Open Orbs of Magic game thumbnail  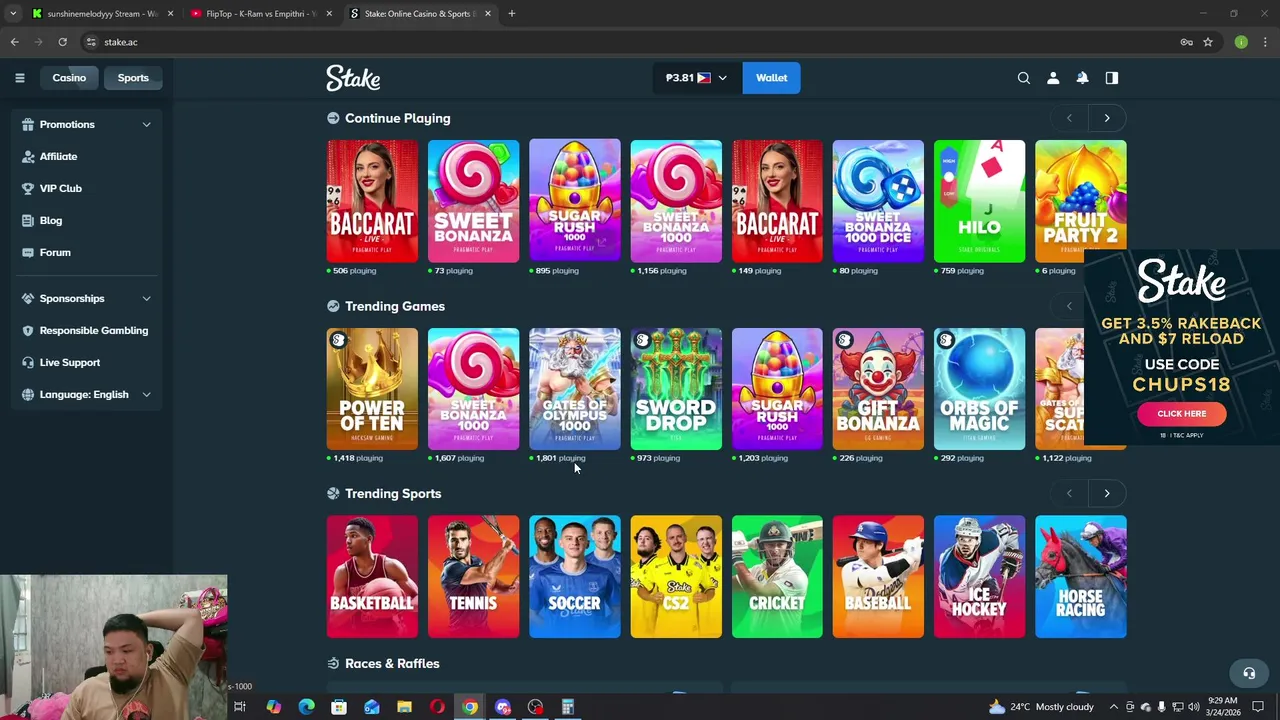pos(979,389)
